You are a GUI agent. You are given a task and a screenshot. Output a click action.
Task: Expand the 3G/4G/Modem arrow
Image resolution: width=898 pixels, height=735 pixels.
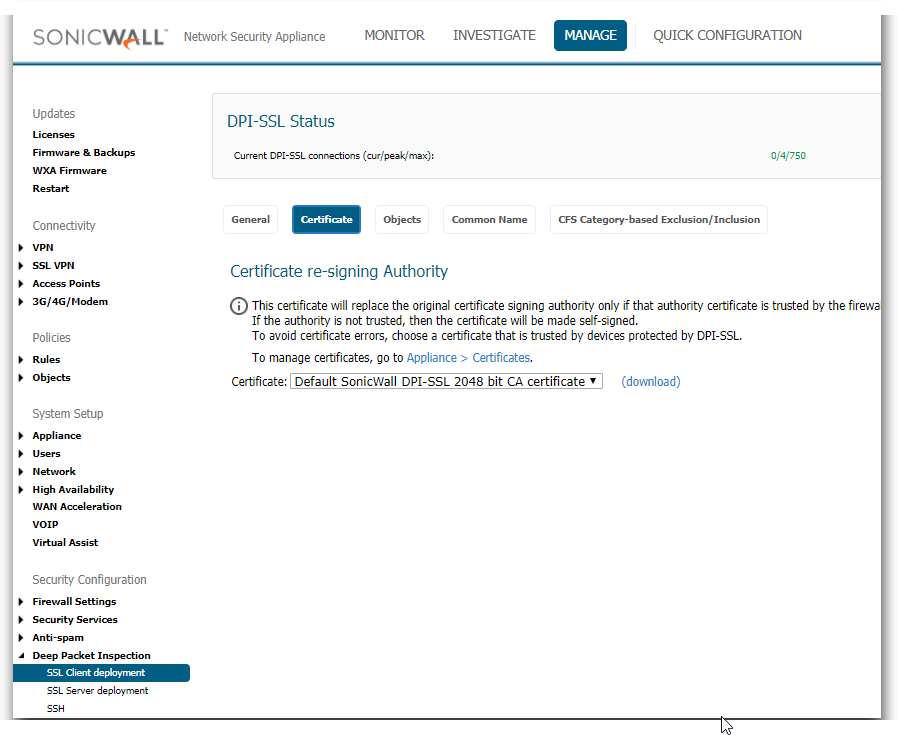pos(21,302)
